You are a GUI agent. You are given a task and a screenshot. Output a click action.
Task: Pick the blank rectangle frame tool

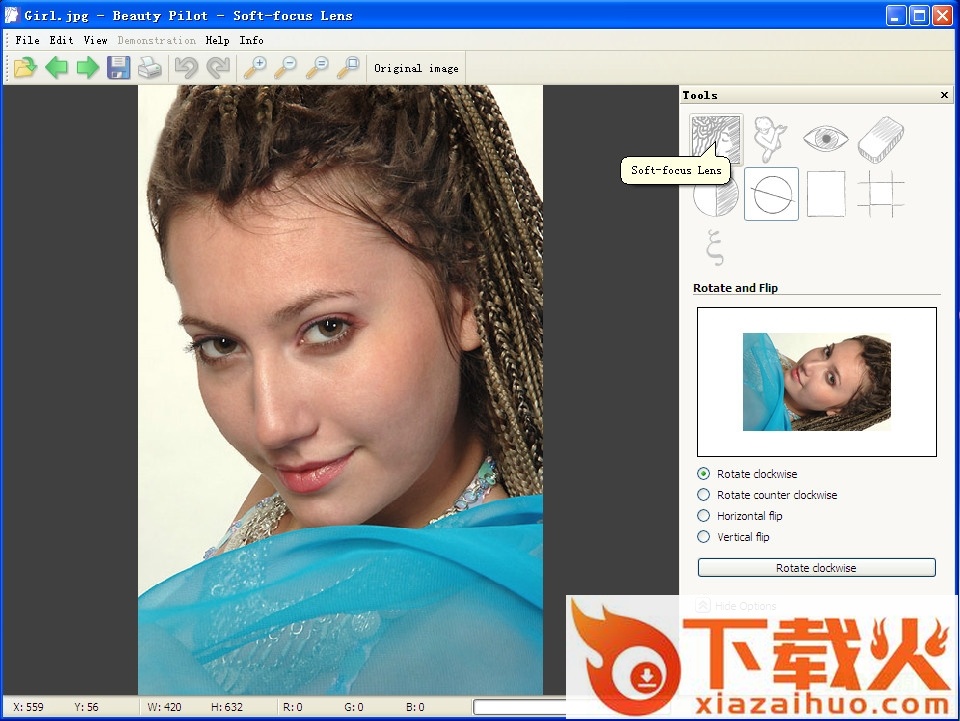tap(825, 194)
